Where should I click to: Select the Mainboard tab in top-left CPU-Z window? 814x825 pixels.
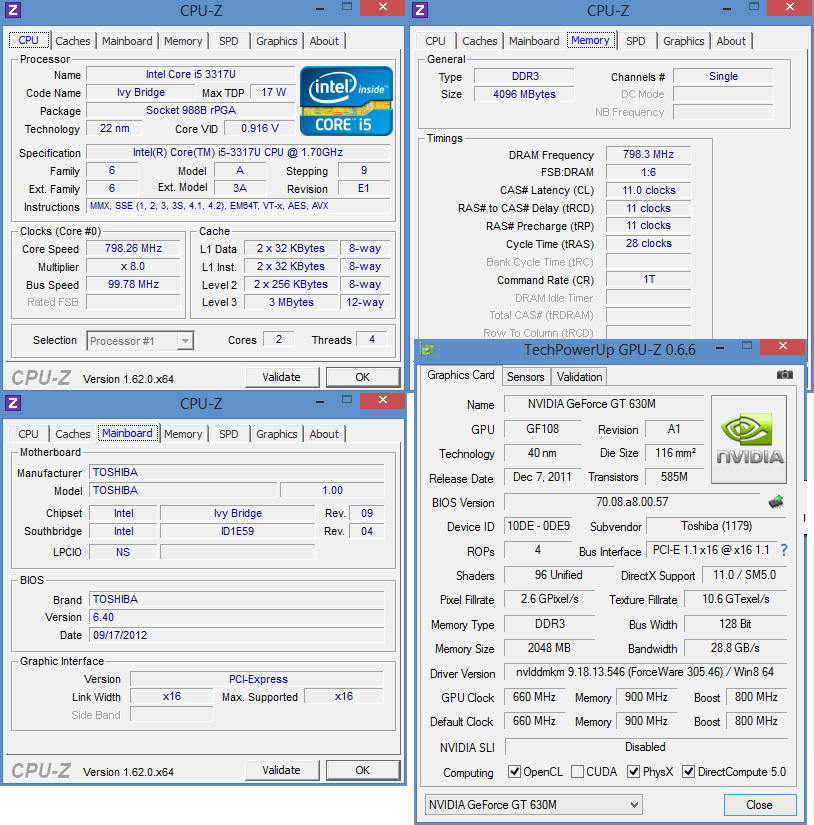(x=127, y=41)
